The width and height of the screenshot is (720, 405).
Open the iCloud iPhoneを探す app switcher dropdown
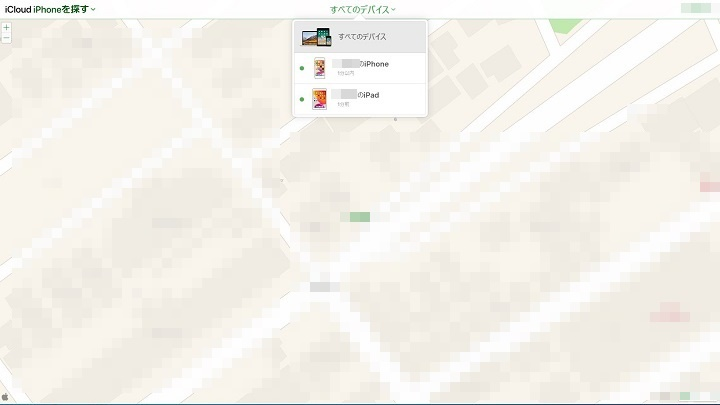tap(50, 9)
